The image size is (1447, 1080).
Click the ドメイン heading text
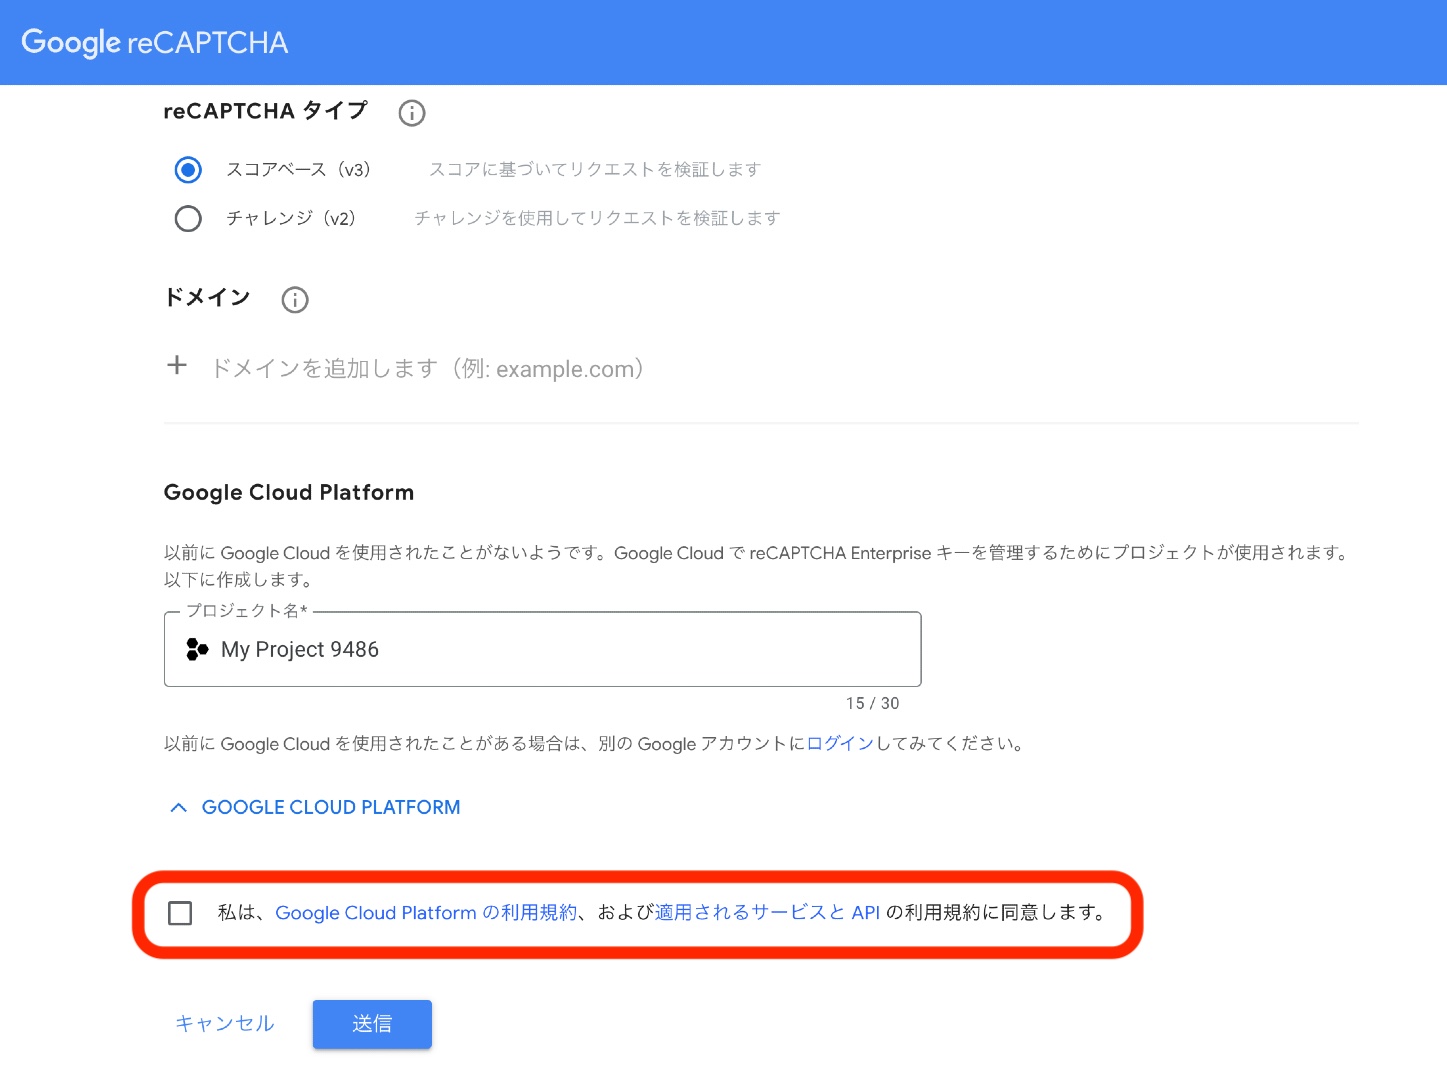pos(207,298)
